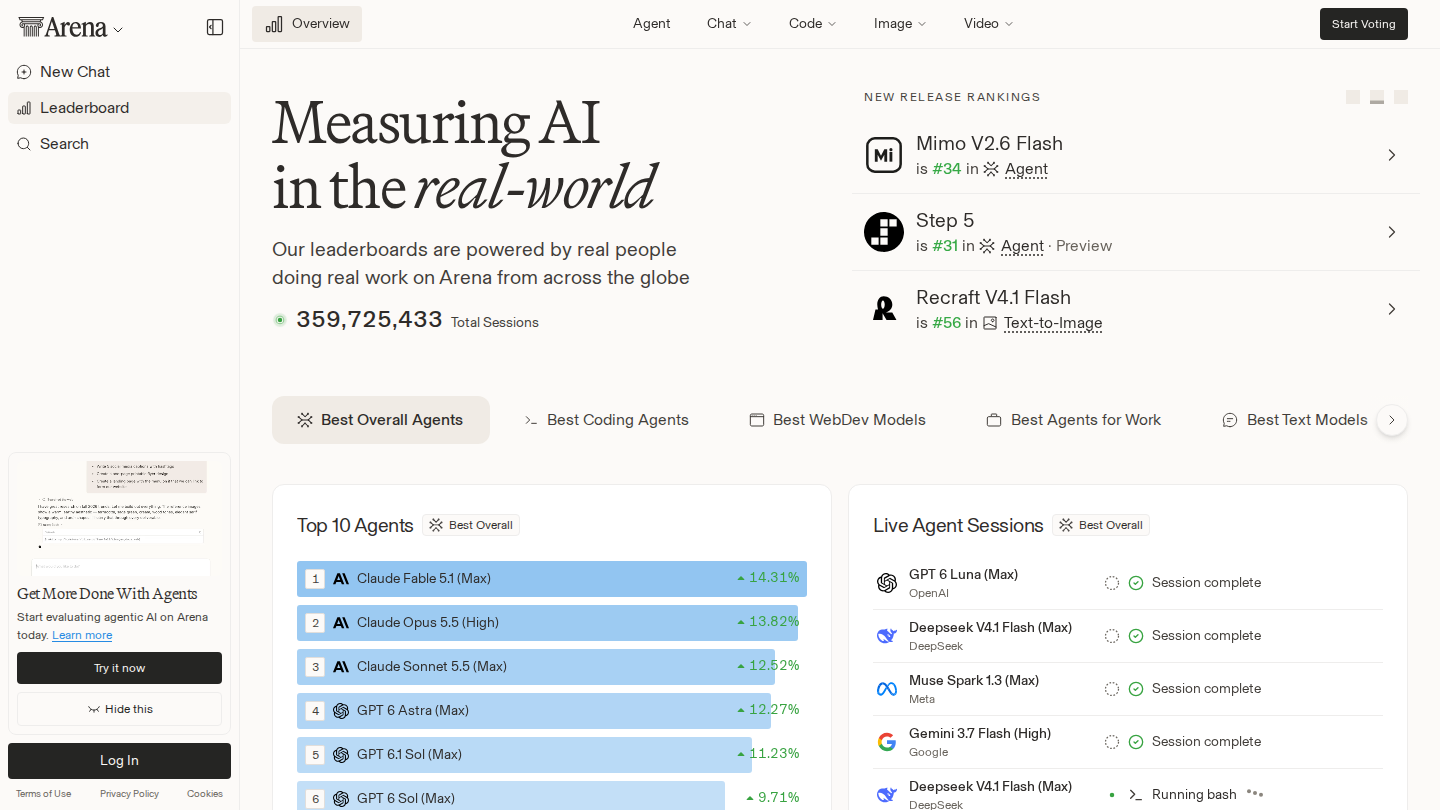The image size is (1440, 810).
Task: Open the Overview button in top bar
Action: coord(307,24)
